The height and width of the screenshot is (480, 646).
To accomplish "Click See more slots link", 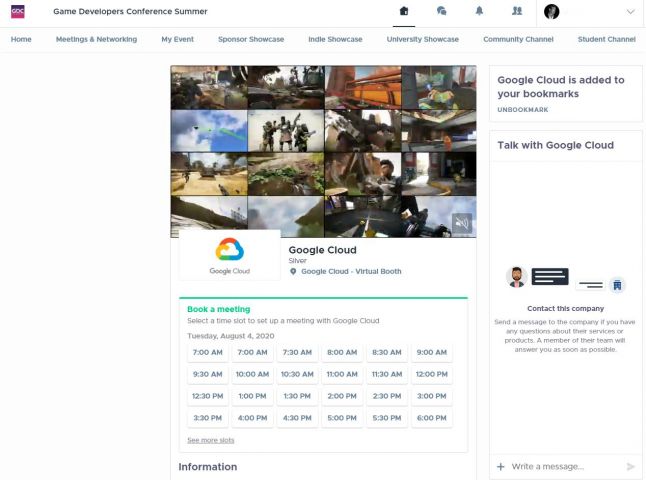I will tap(211, 440).
